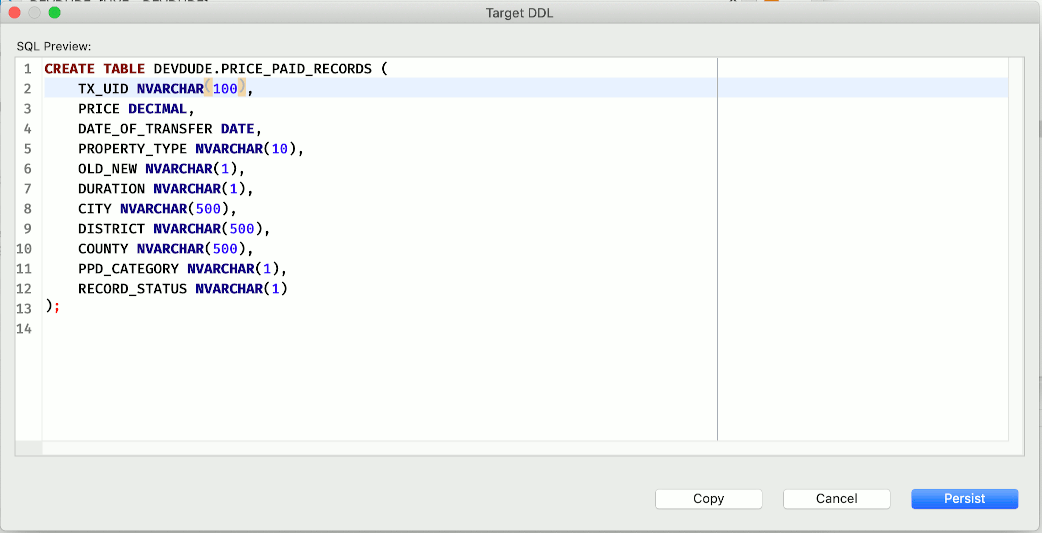The image size is (1042, 533).
Task: Click the OLD_NEW column name
Action: coord(107,169)
